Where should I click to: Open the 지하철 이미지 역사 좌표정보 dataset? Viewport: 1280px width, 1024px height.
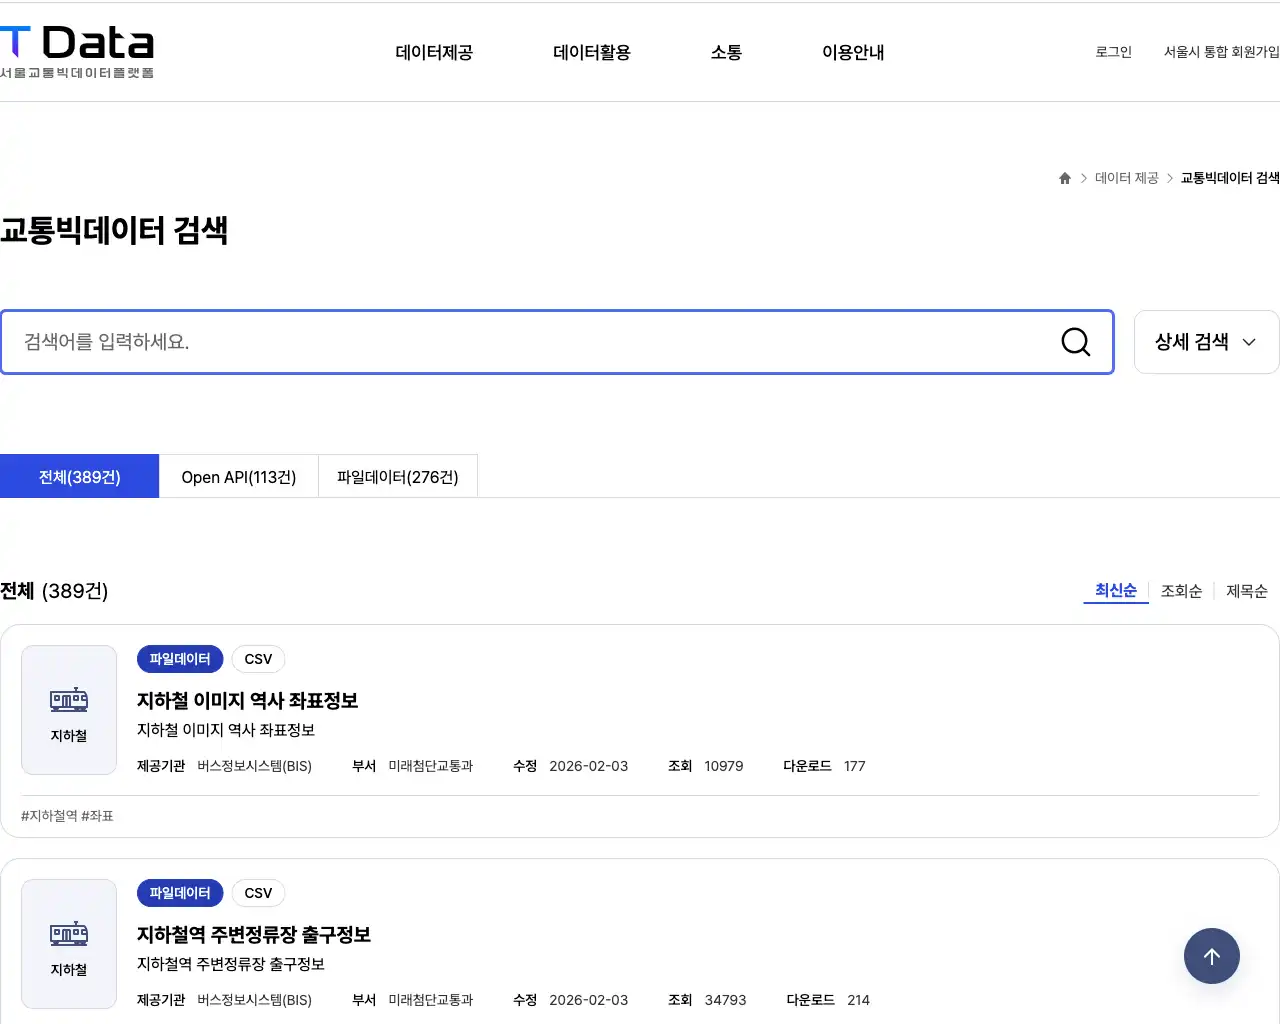click(247, 700)
